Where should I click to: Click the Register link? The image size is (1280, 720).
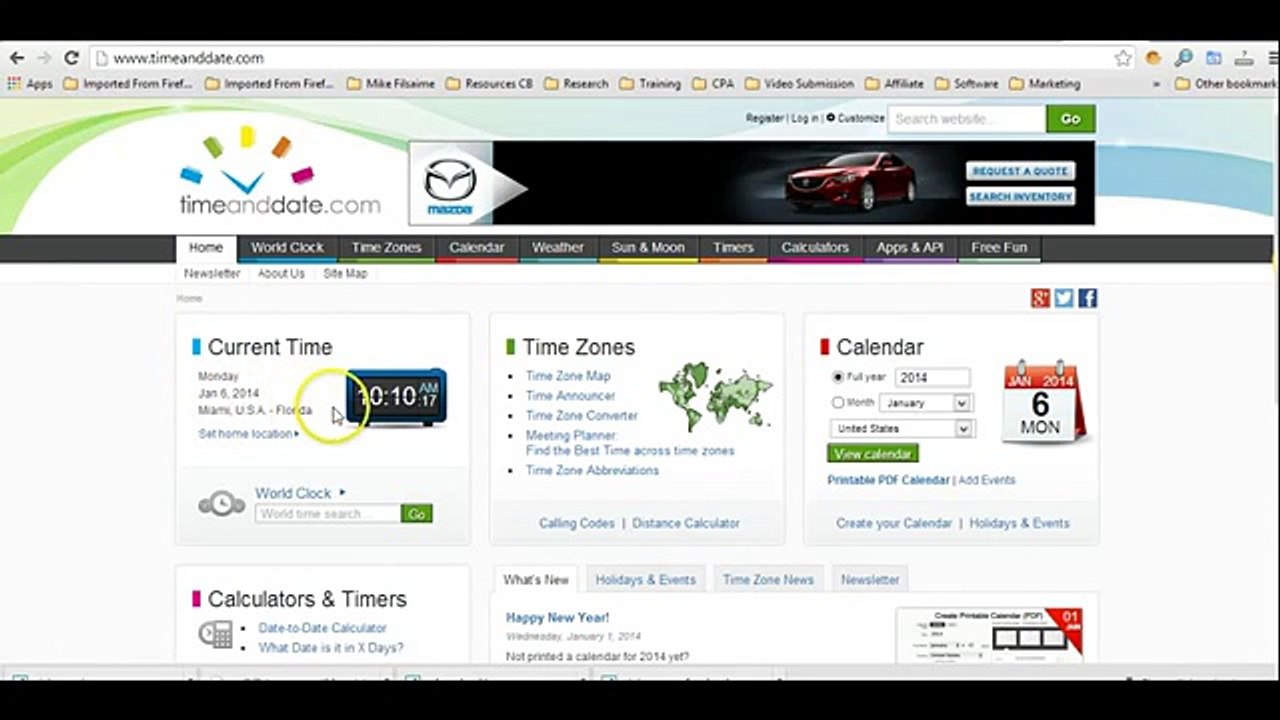[765, 118]
